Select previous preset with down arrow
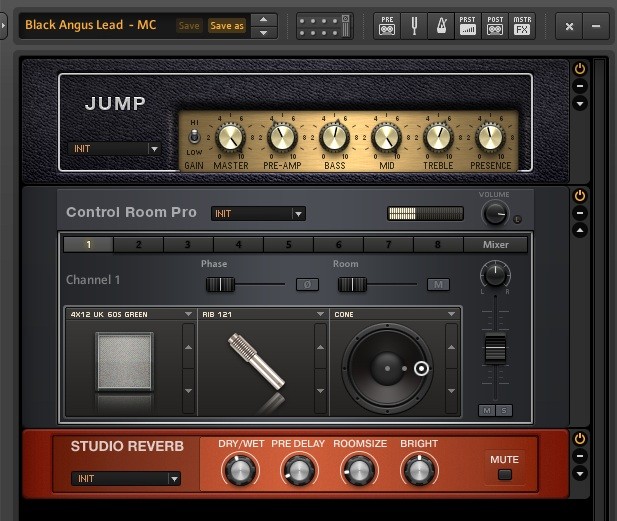Screen dimensions: 617x521 [x=264, y=33]
